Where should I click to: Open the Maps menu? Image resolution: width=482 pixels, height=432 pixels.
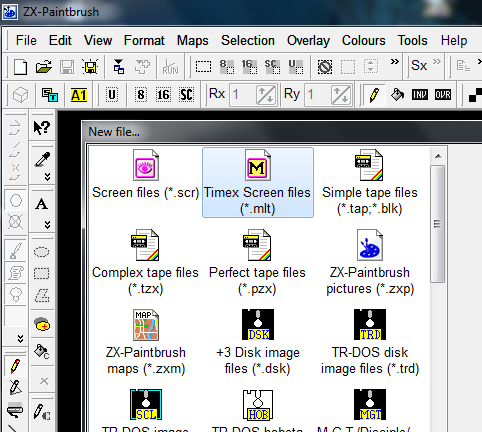coord(193,41)
